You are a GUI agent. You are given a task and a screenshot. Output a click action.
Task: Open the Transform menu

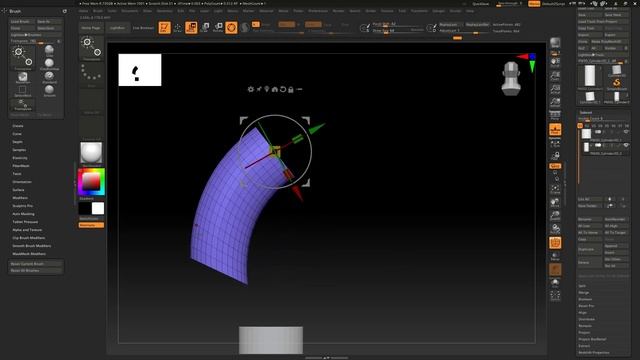[420, 11]
